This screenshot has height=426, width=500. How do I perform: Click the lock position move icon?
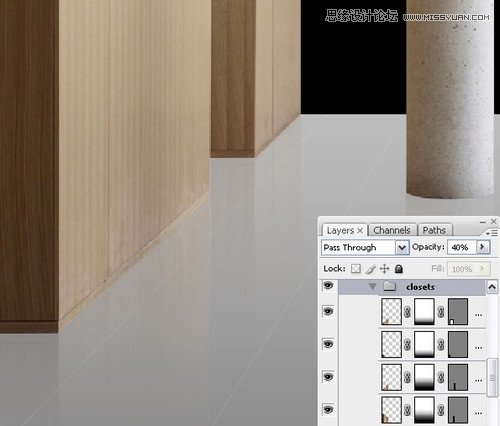pos(384,269)
